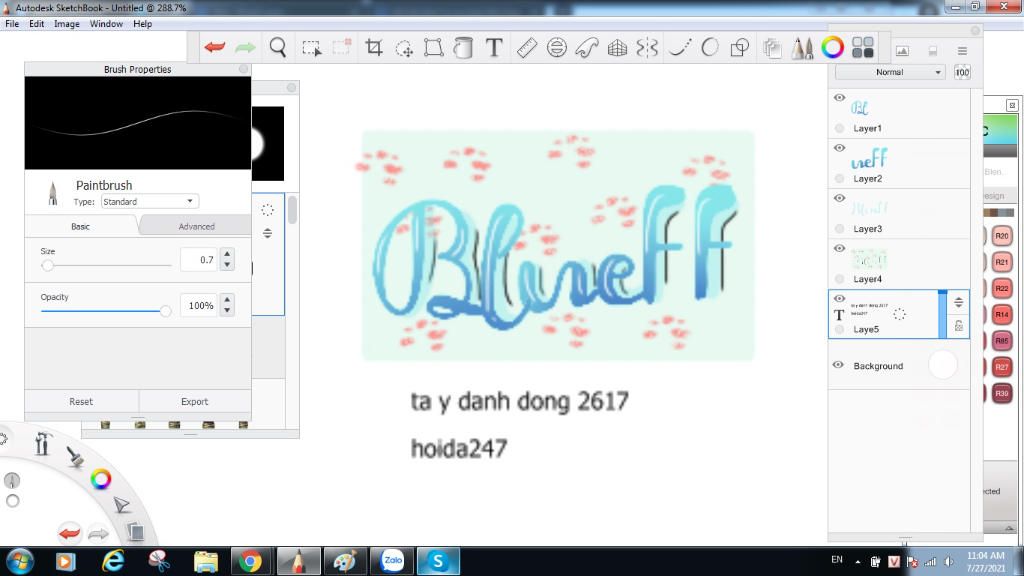Screen dimensions: 1024x576
Task: Open the brush Type dropdown
Action: [150, 202]
